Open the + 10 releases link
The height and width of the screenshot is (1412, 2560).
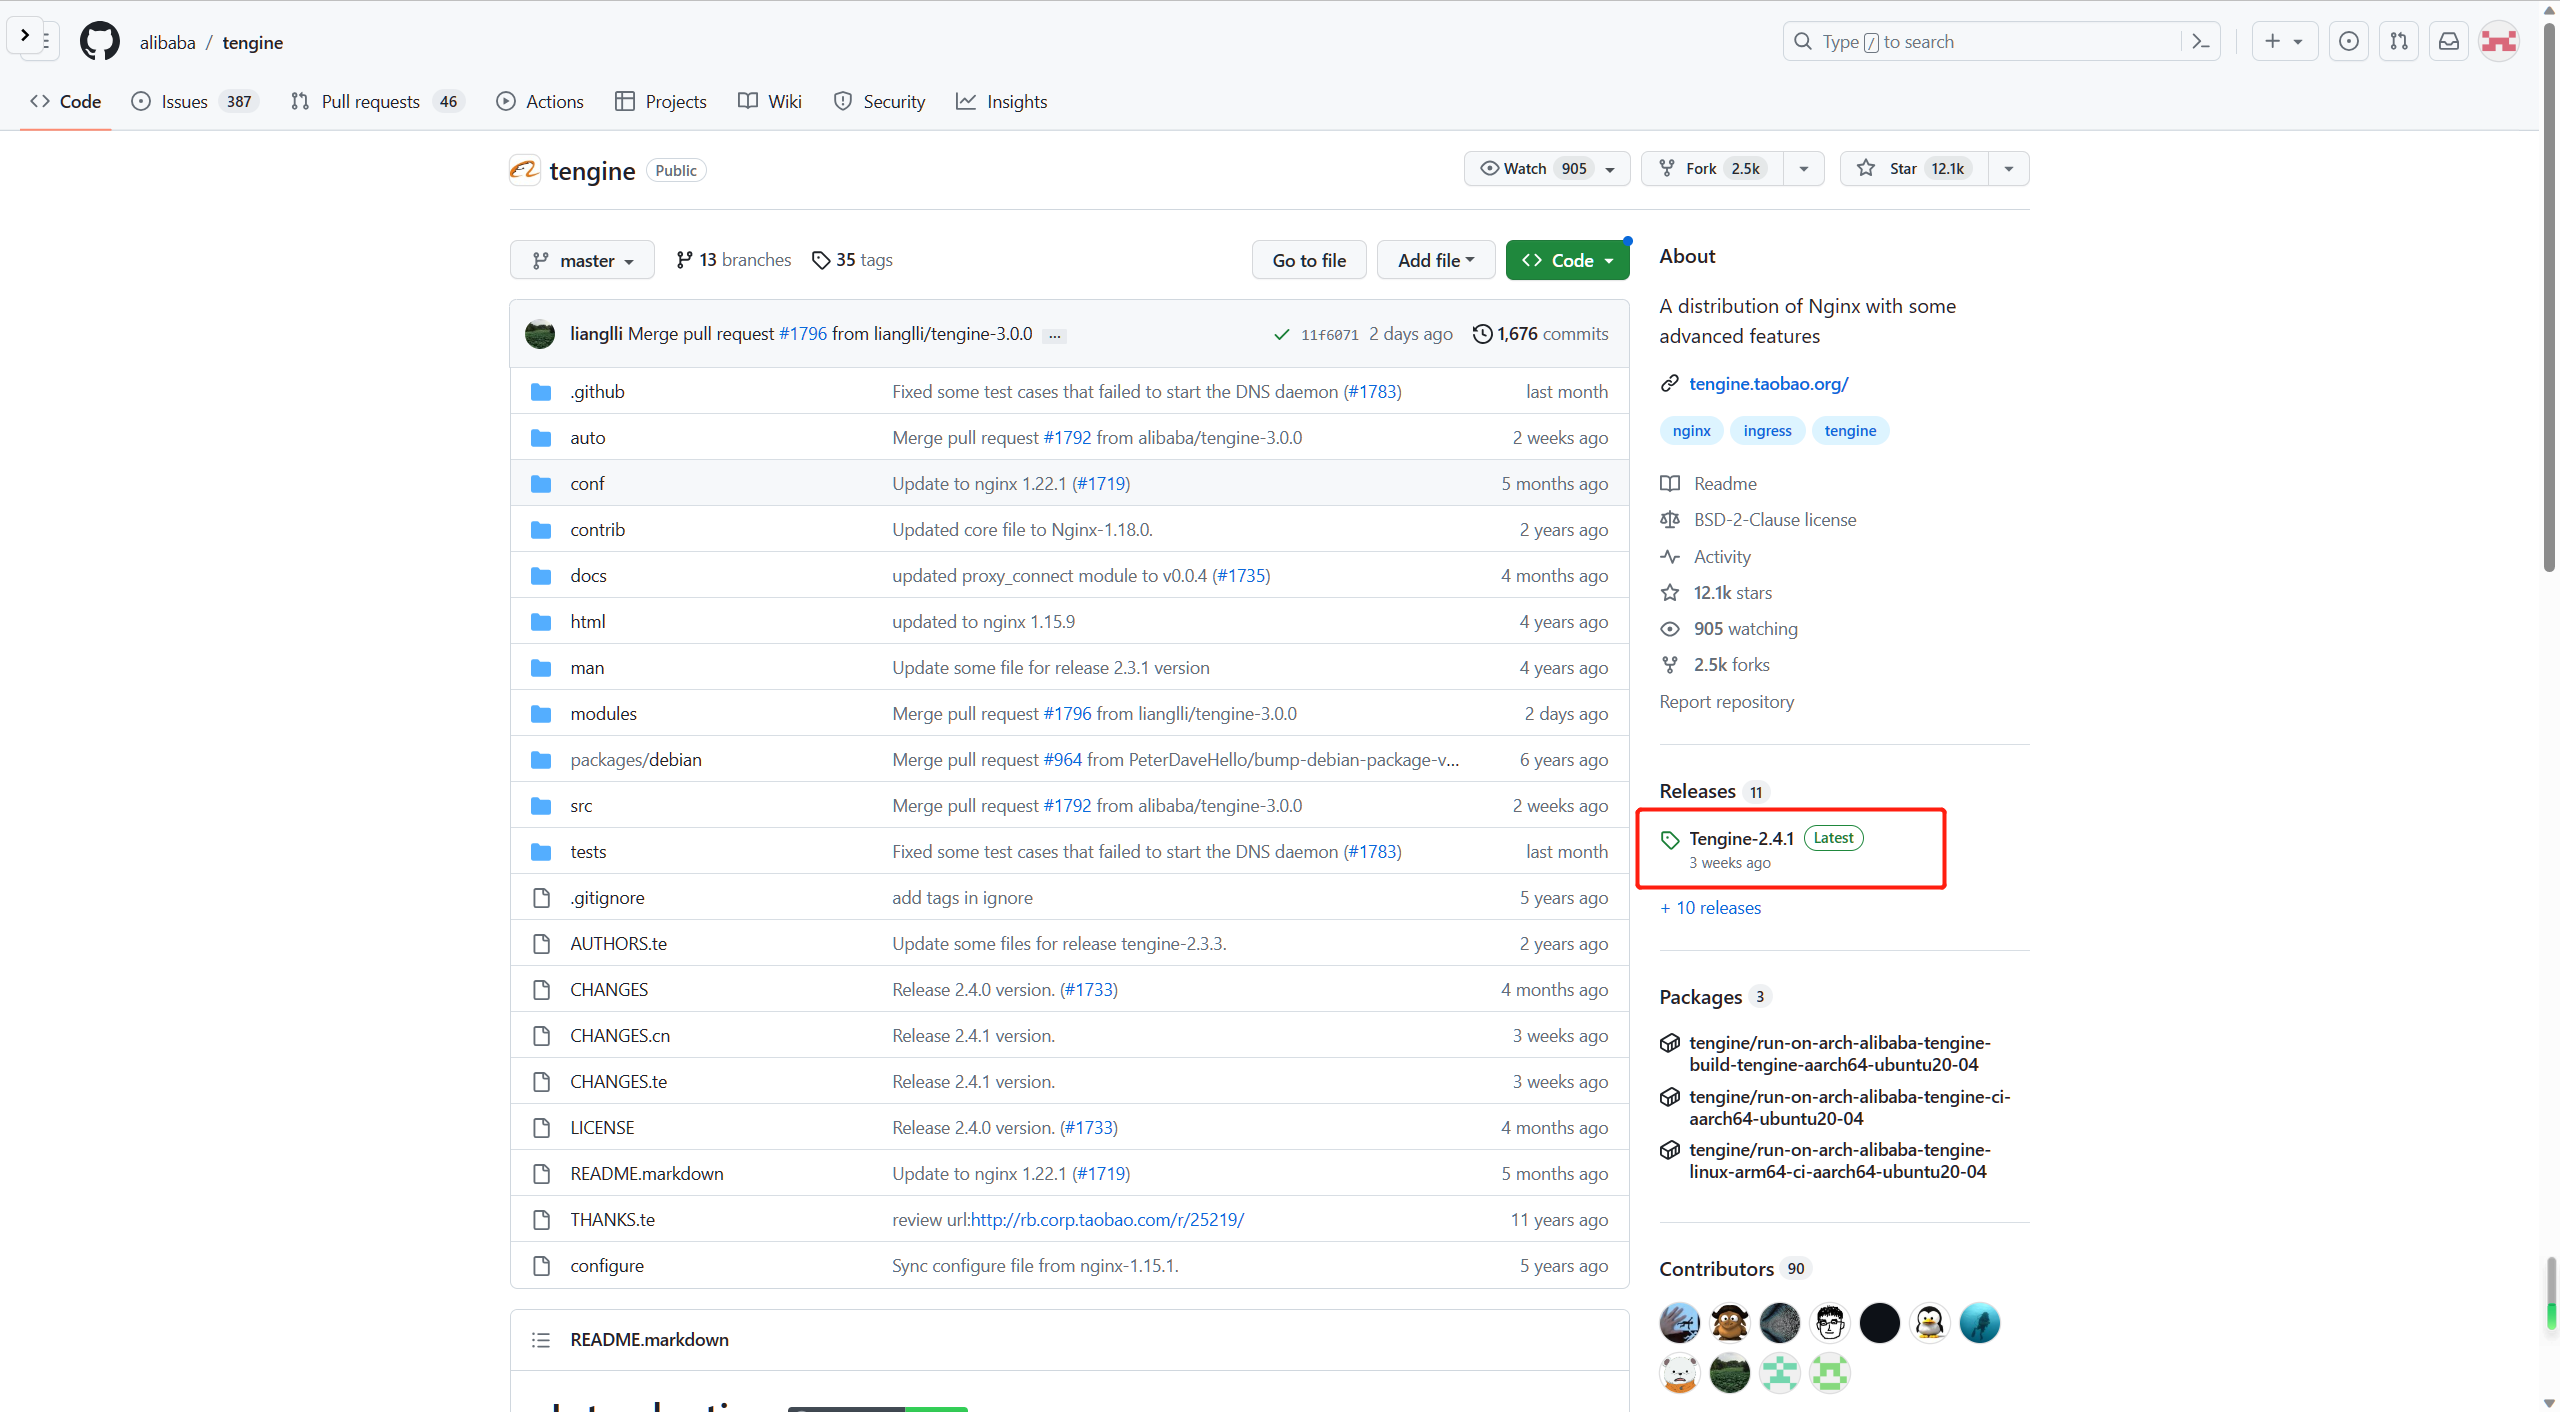1711,908
